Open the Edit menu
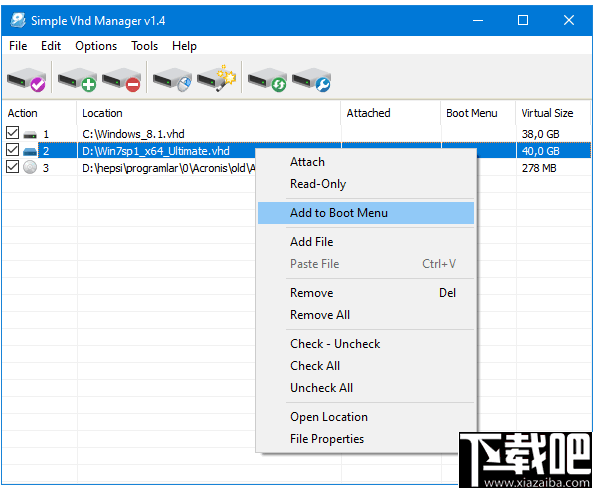The width and height of the screenshot is (594, 488). [x=51, y=46]
